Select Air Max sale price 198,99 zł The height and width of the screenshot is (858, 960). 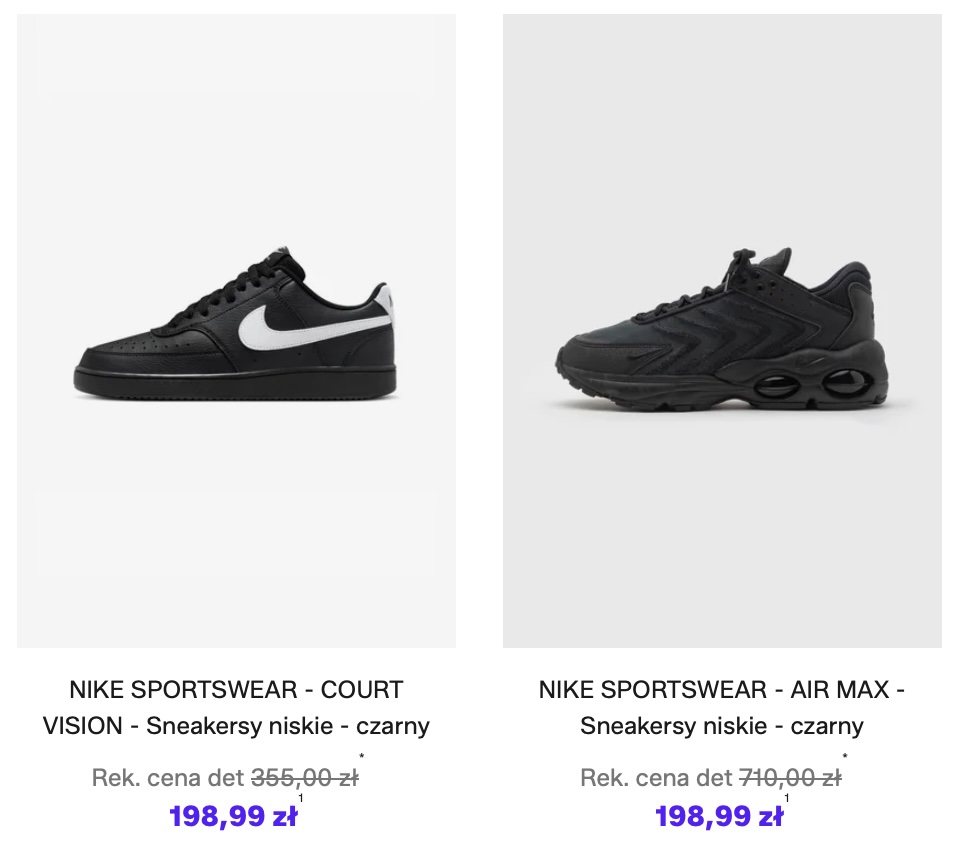click(x=719, y=817)
